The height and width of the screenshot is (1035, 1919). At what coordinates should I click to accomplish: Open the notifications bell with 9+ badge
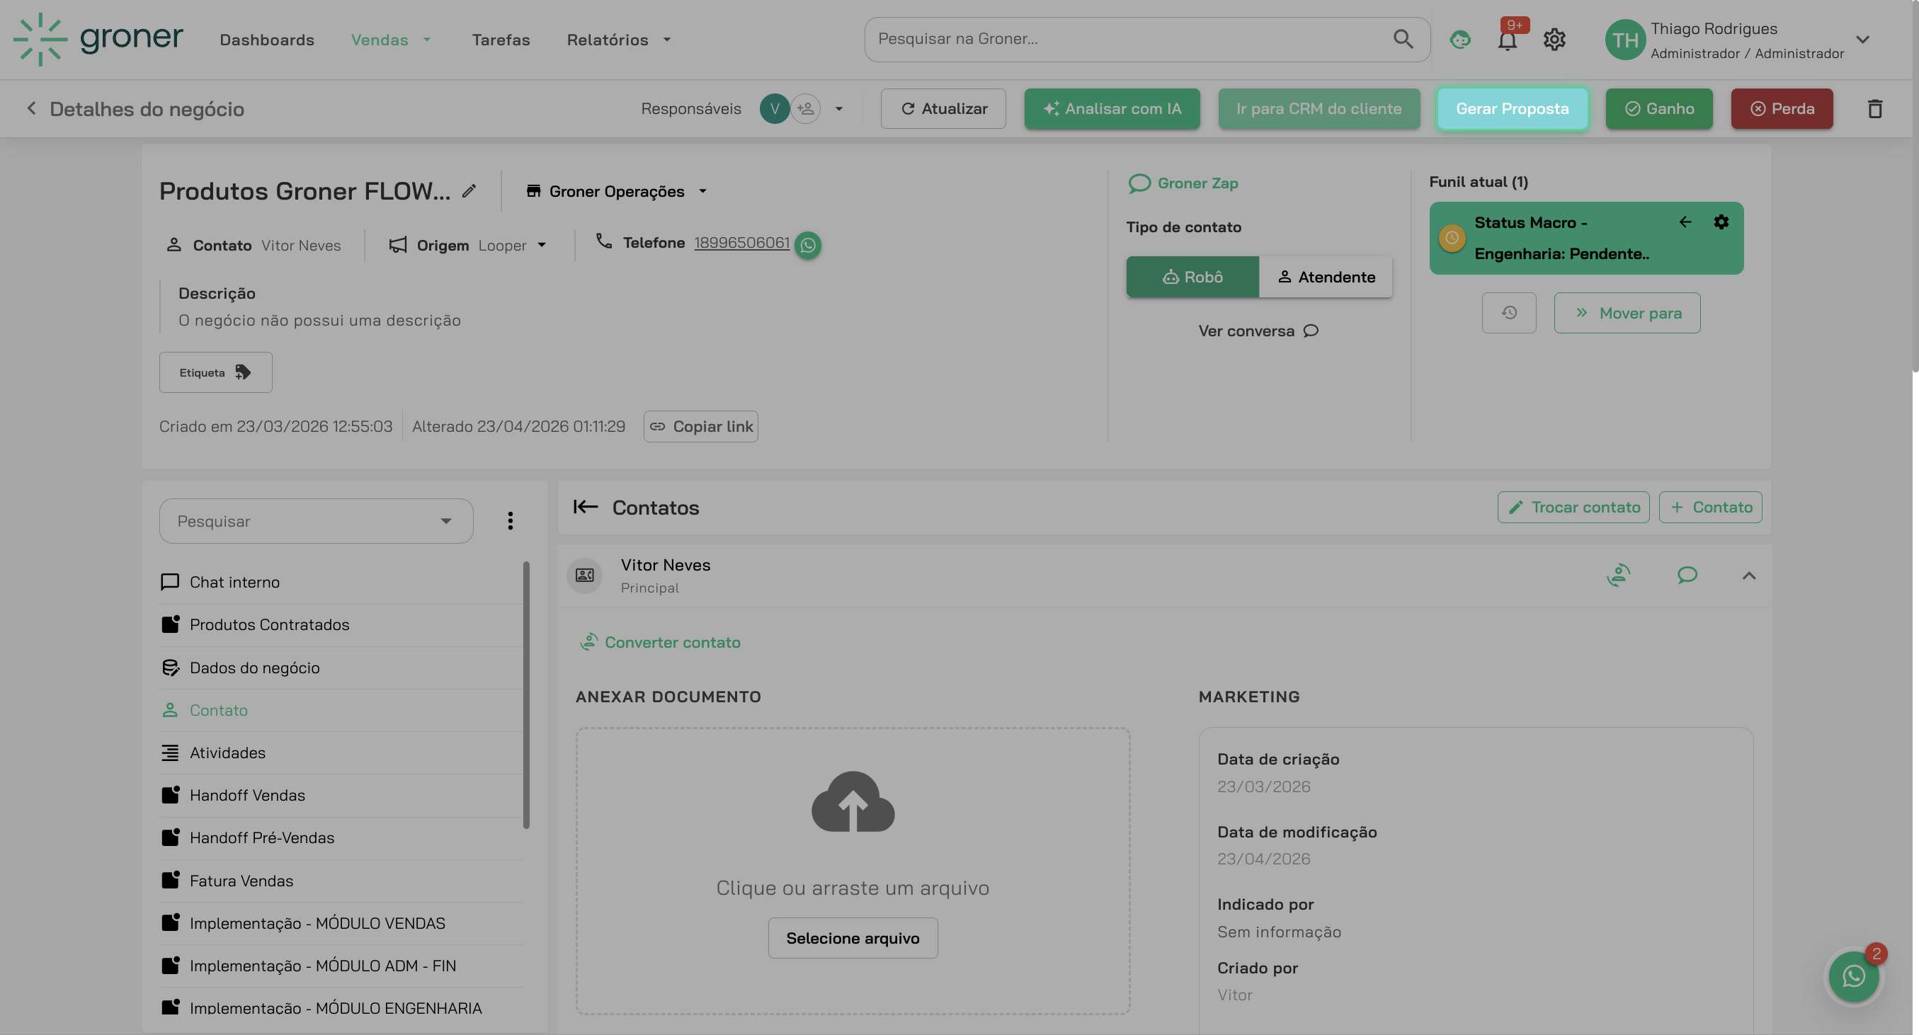coord(1506,39)
